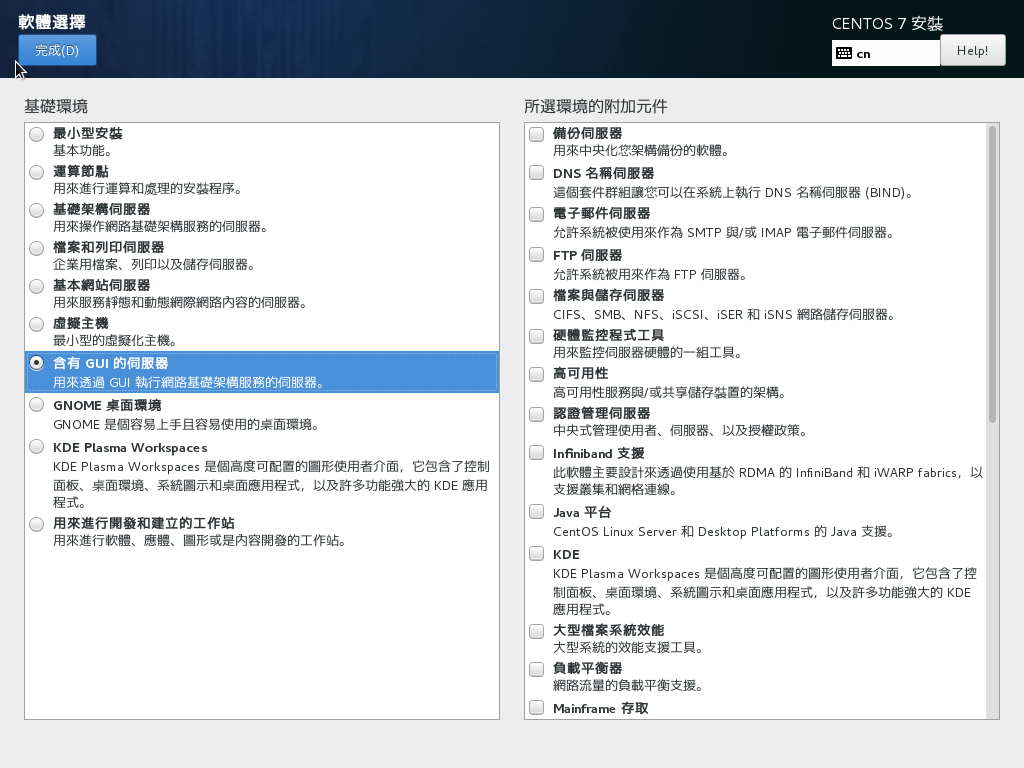Choose the 運算節點 compute node option

[37, 172]
